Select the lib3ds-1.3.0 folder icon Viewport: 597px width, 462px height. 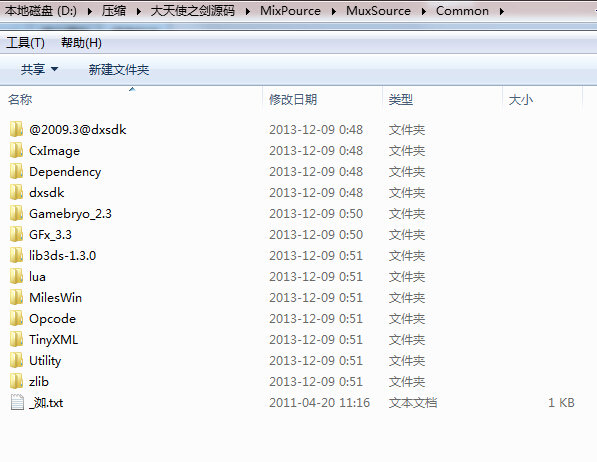click(x=16, y=255)
